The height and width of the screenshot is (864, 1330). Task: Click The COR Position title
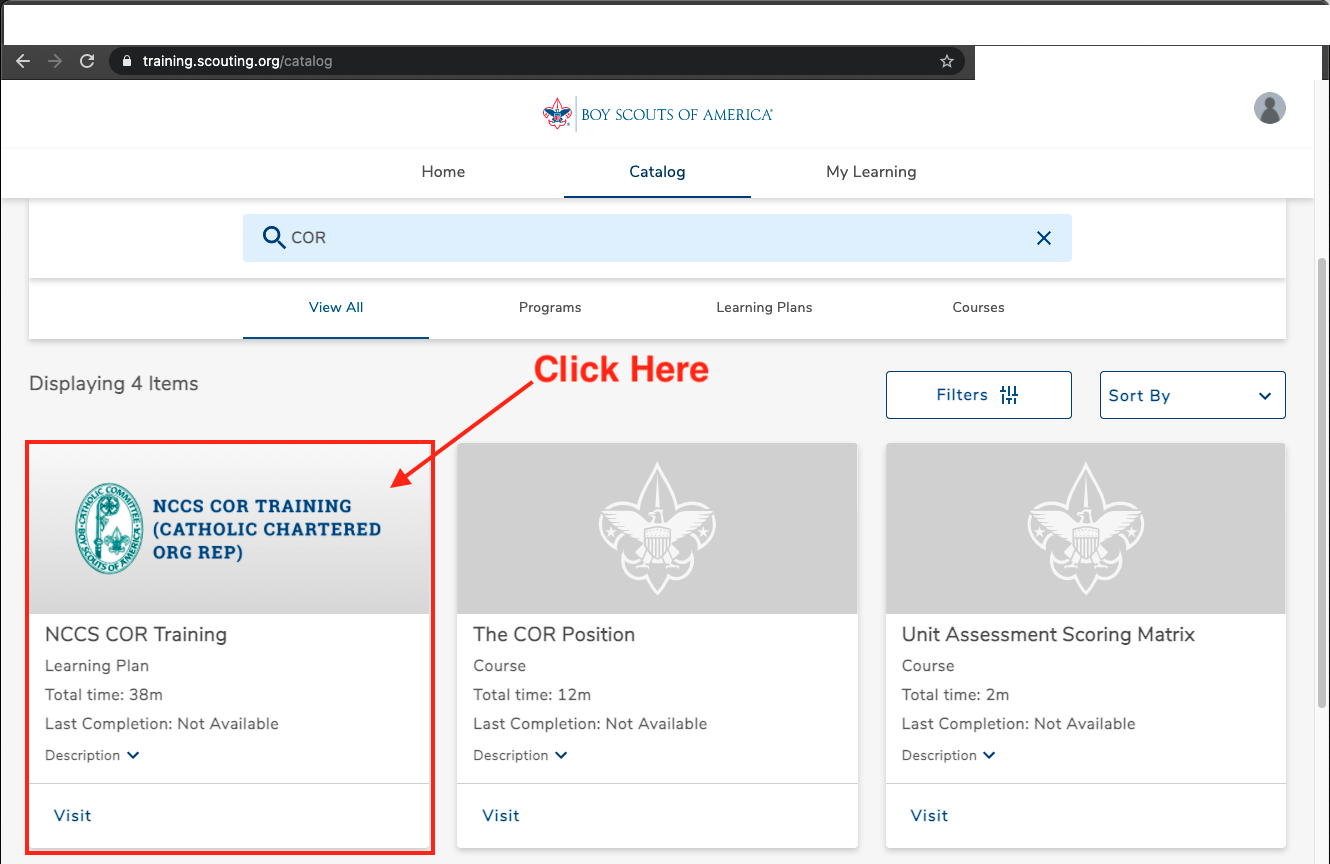554,635
